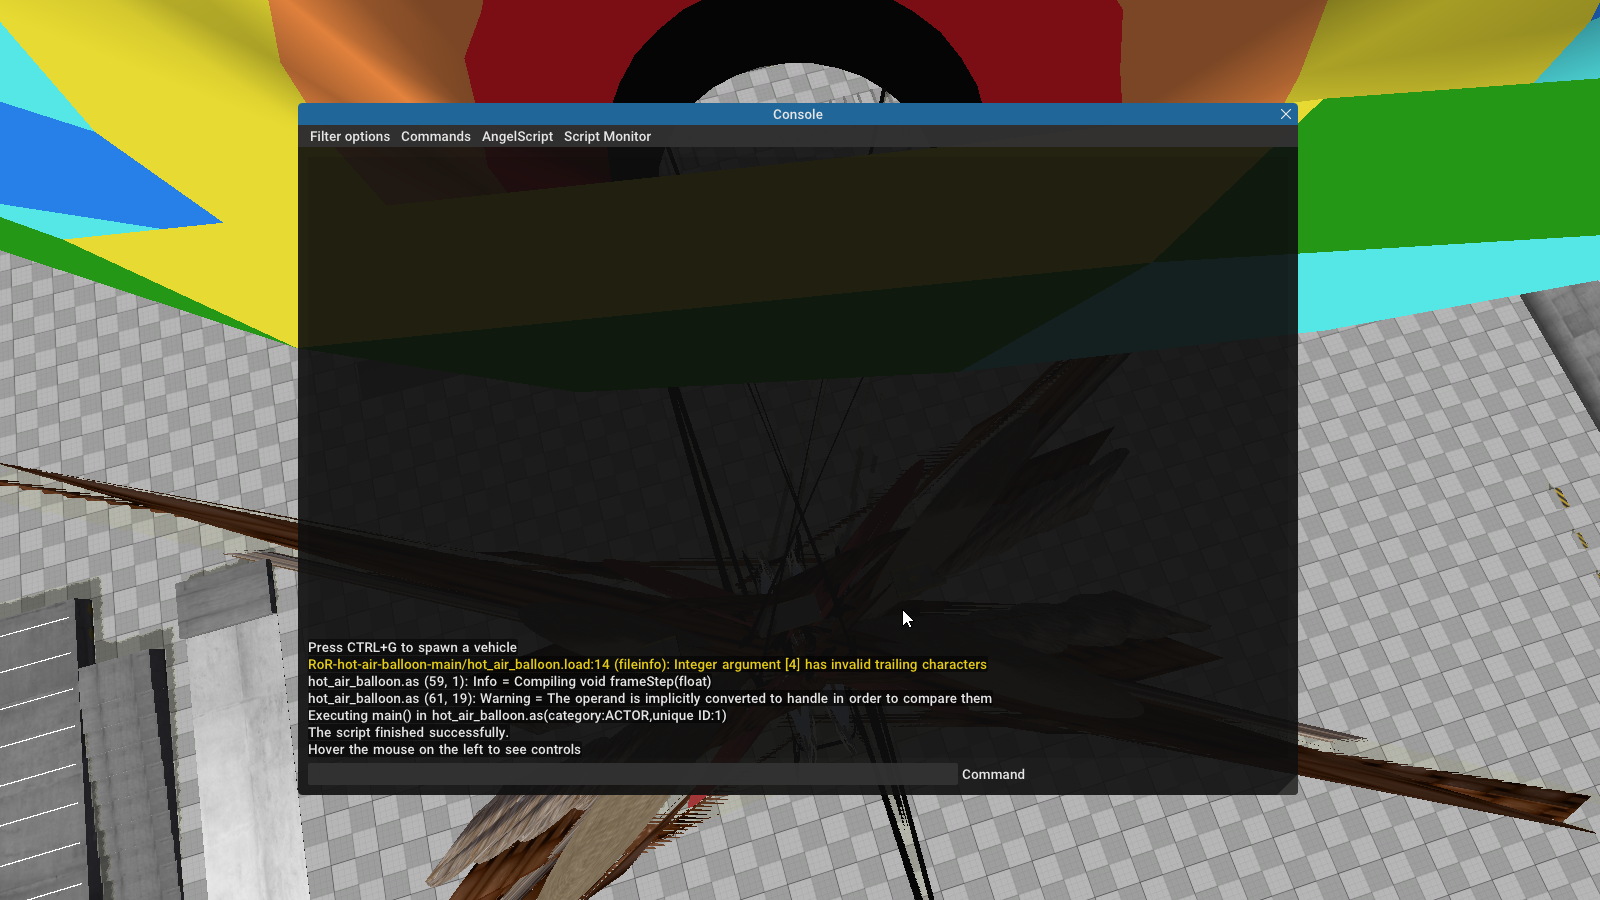Screen dimensions: 1600x900
Task: Select the 'Compiling void frameStep(float)' log line
Action: point(510,682)
